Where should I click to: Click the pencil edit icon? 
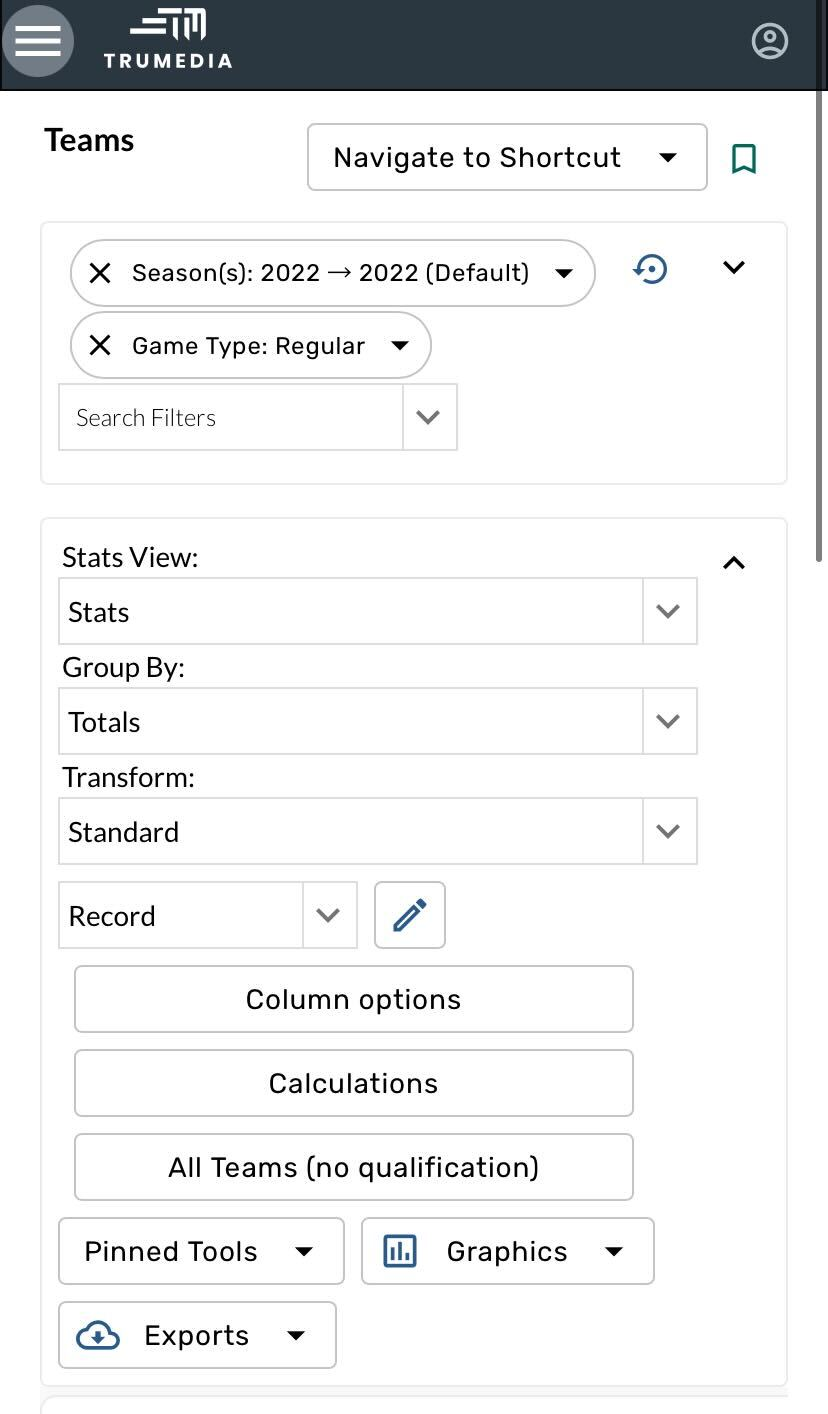409,915
